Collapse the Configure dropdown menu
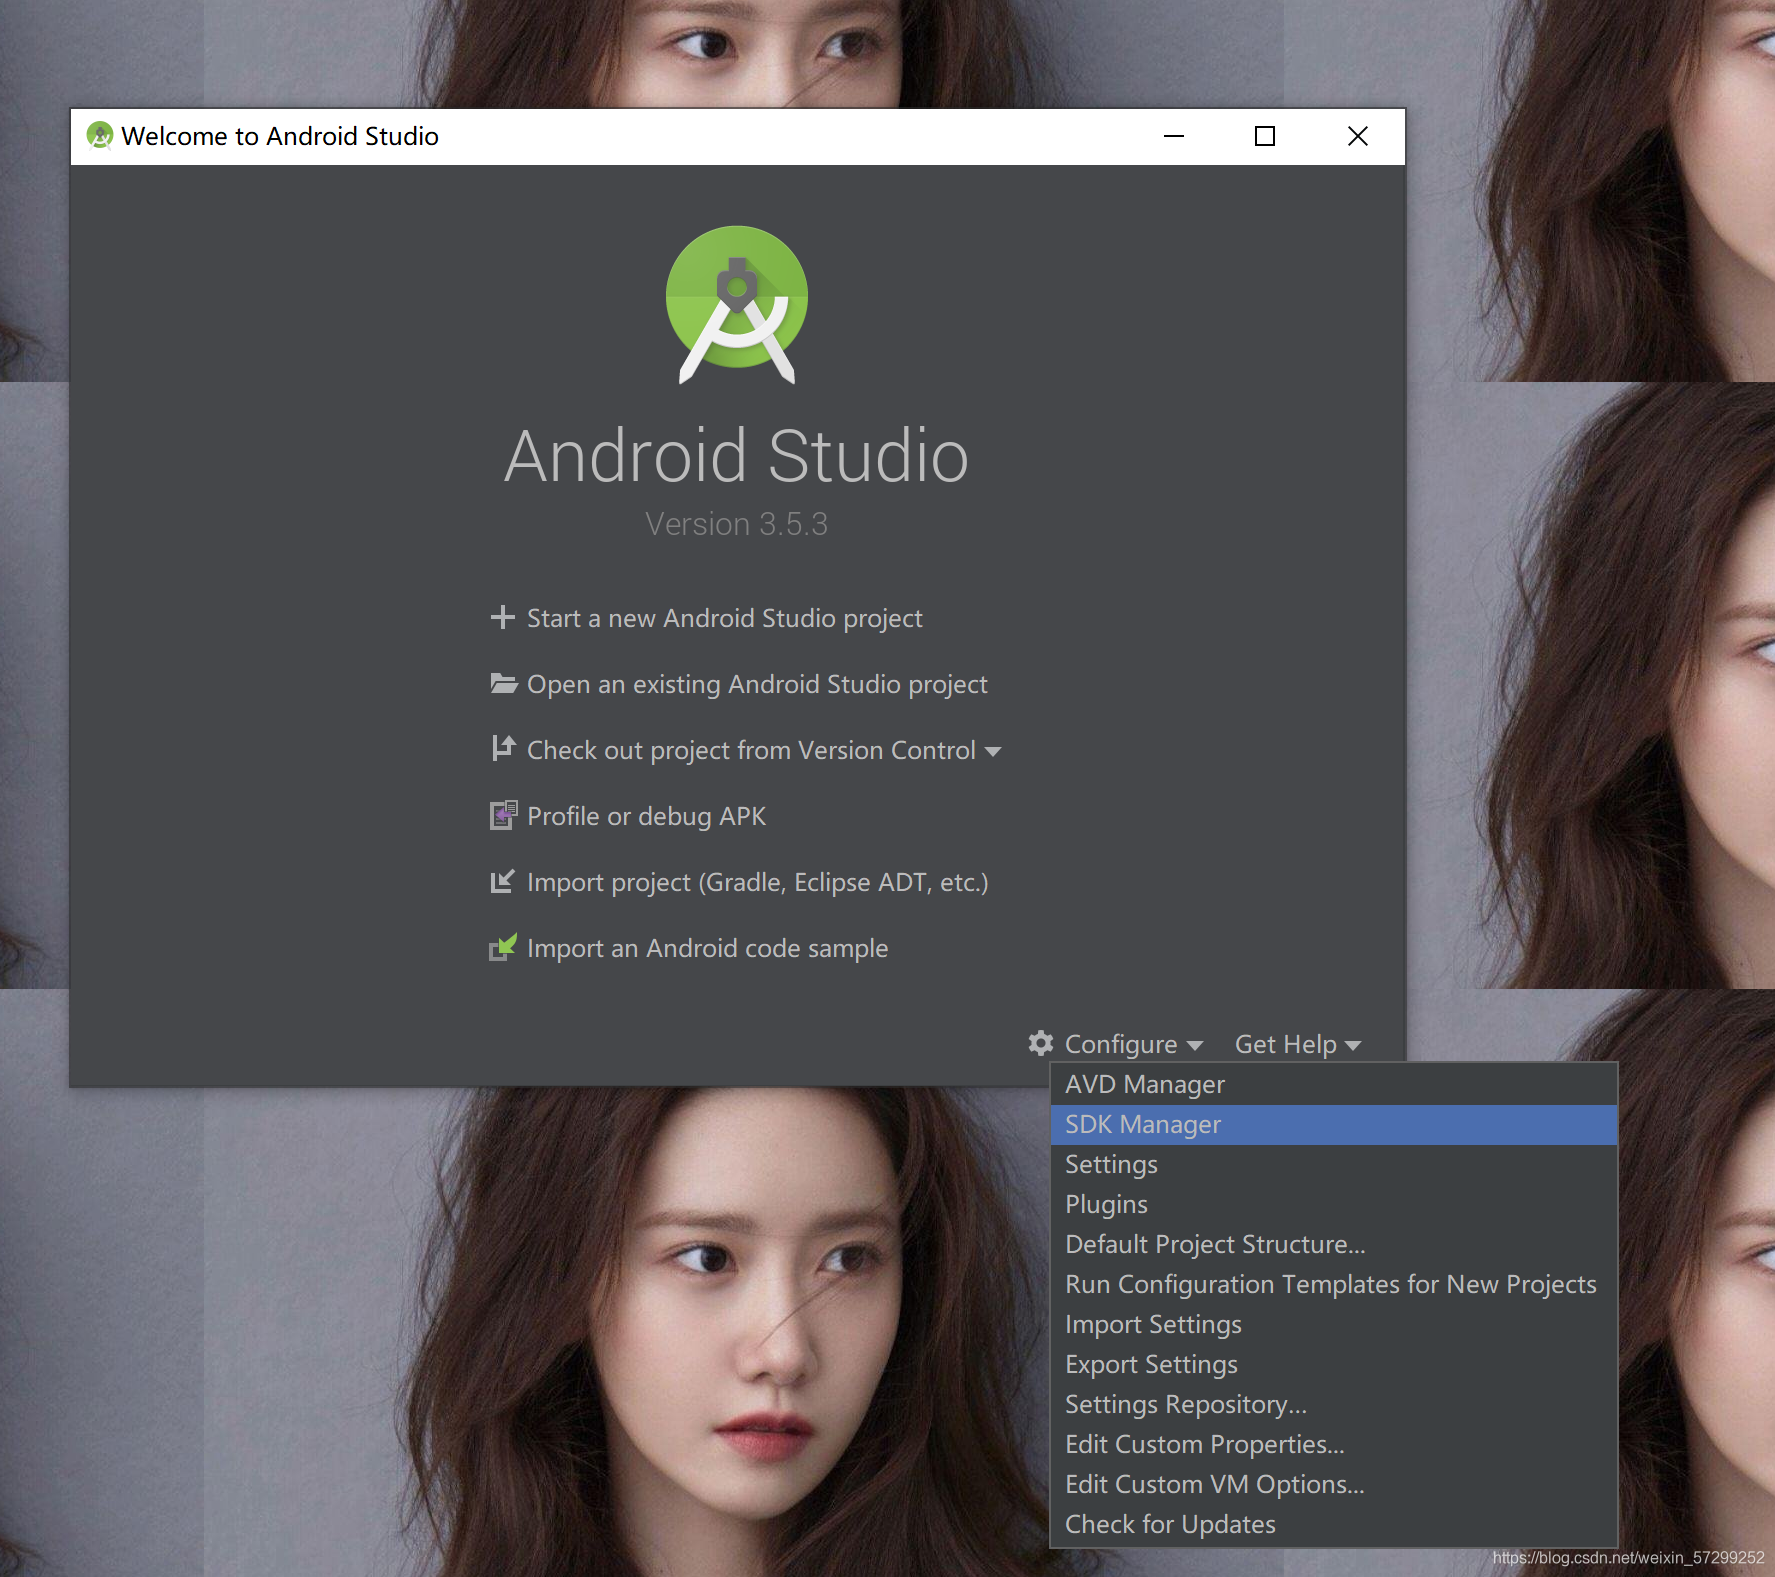 (x=1134, y=1044)
